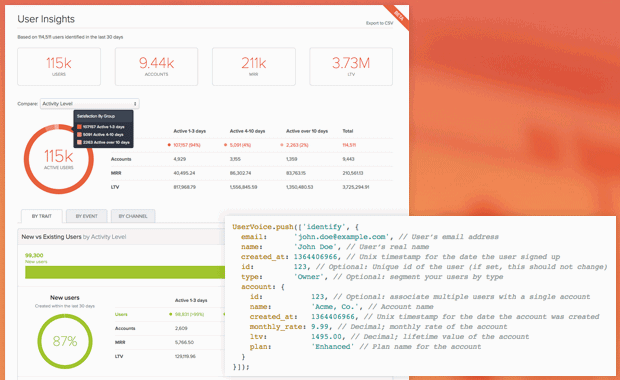Click the Active 4-10 days legend swatch in tooltip

pyautogui.click(x=79, y=134)
